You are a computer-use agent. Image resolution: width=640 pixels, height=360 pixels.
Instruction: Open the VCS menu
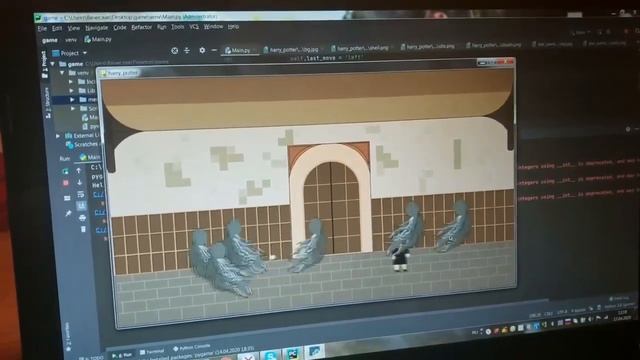coord(194,27)
